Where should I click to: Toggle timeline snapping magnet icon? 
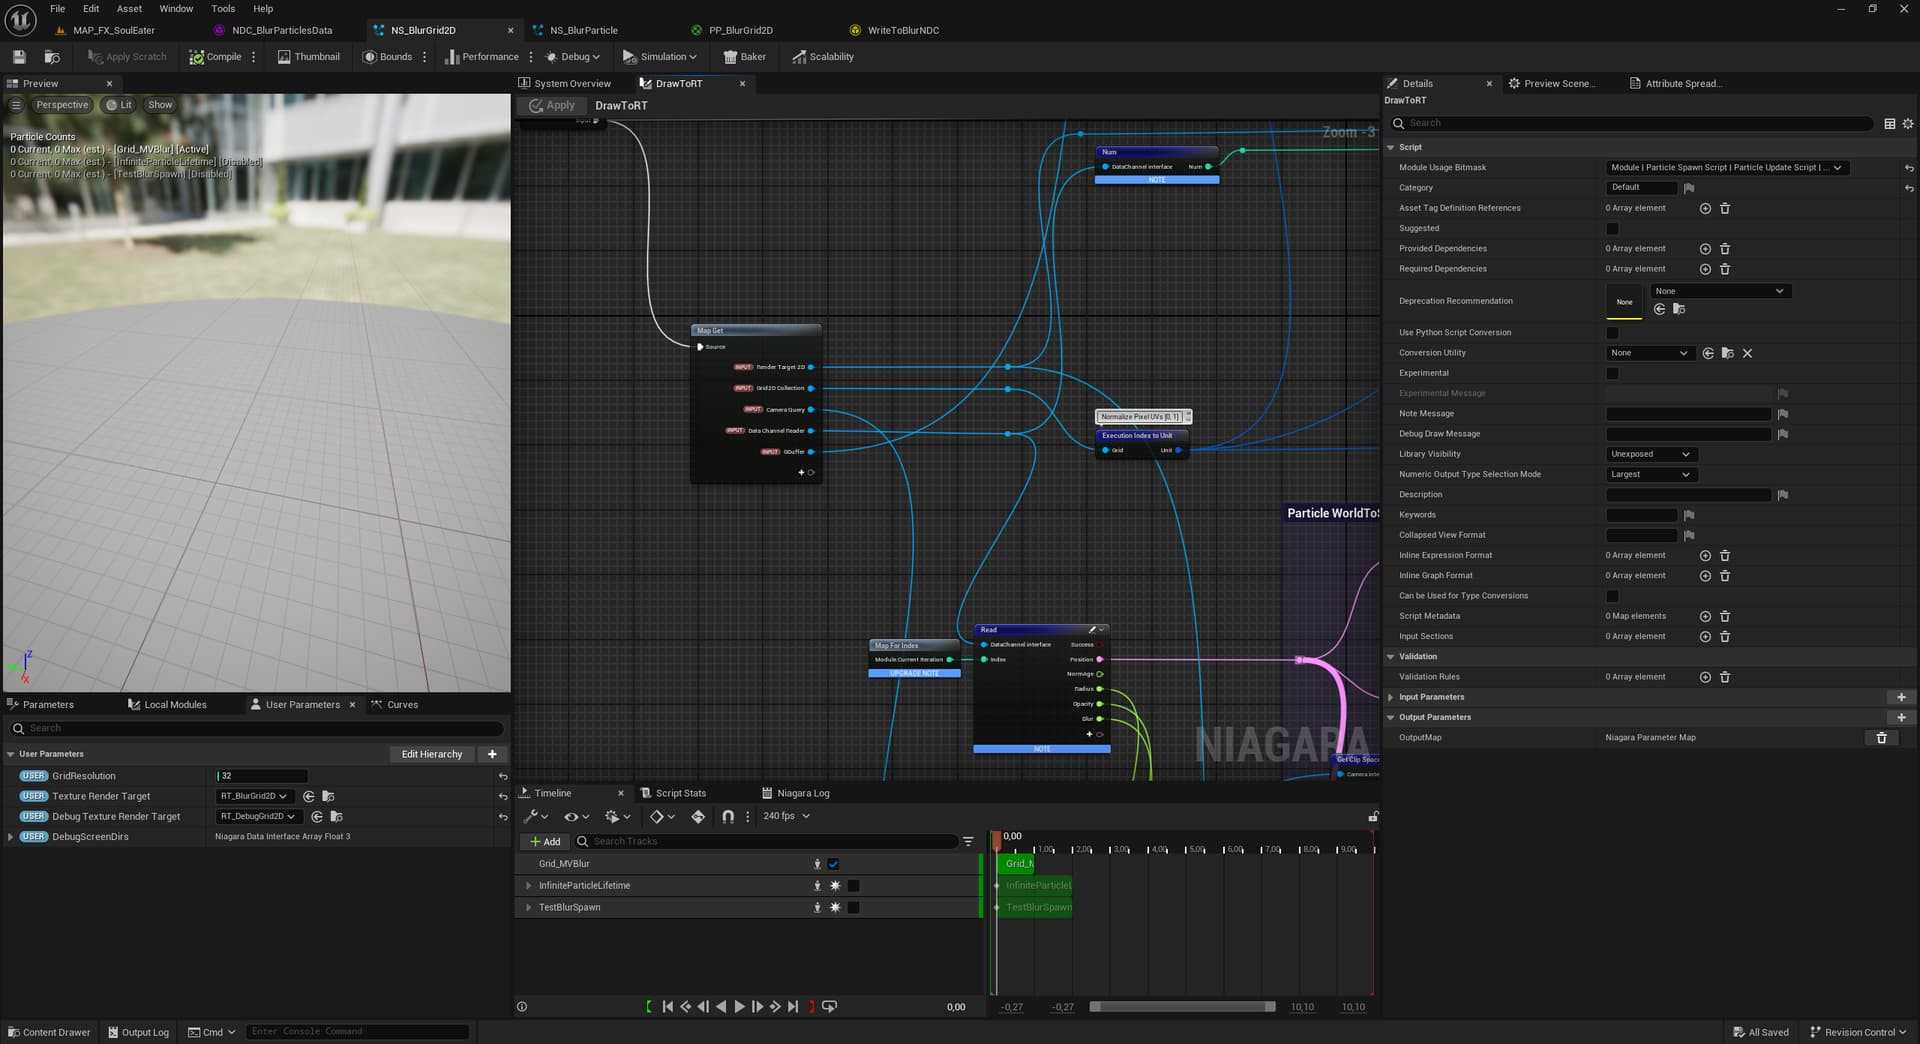tap(728, 817)
